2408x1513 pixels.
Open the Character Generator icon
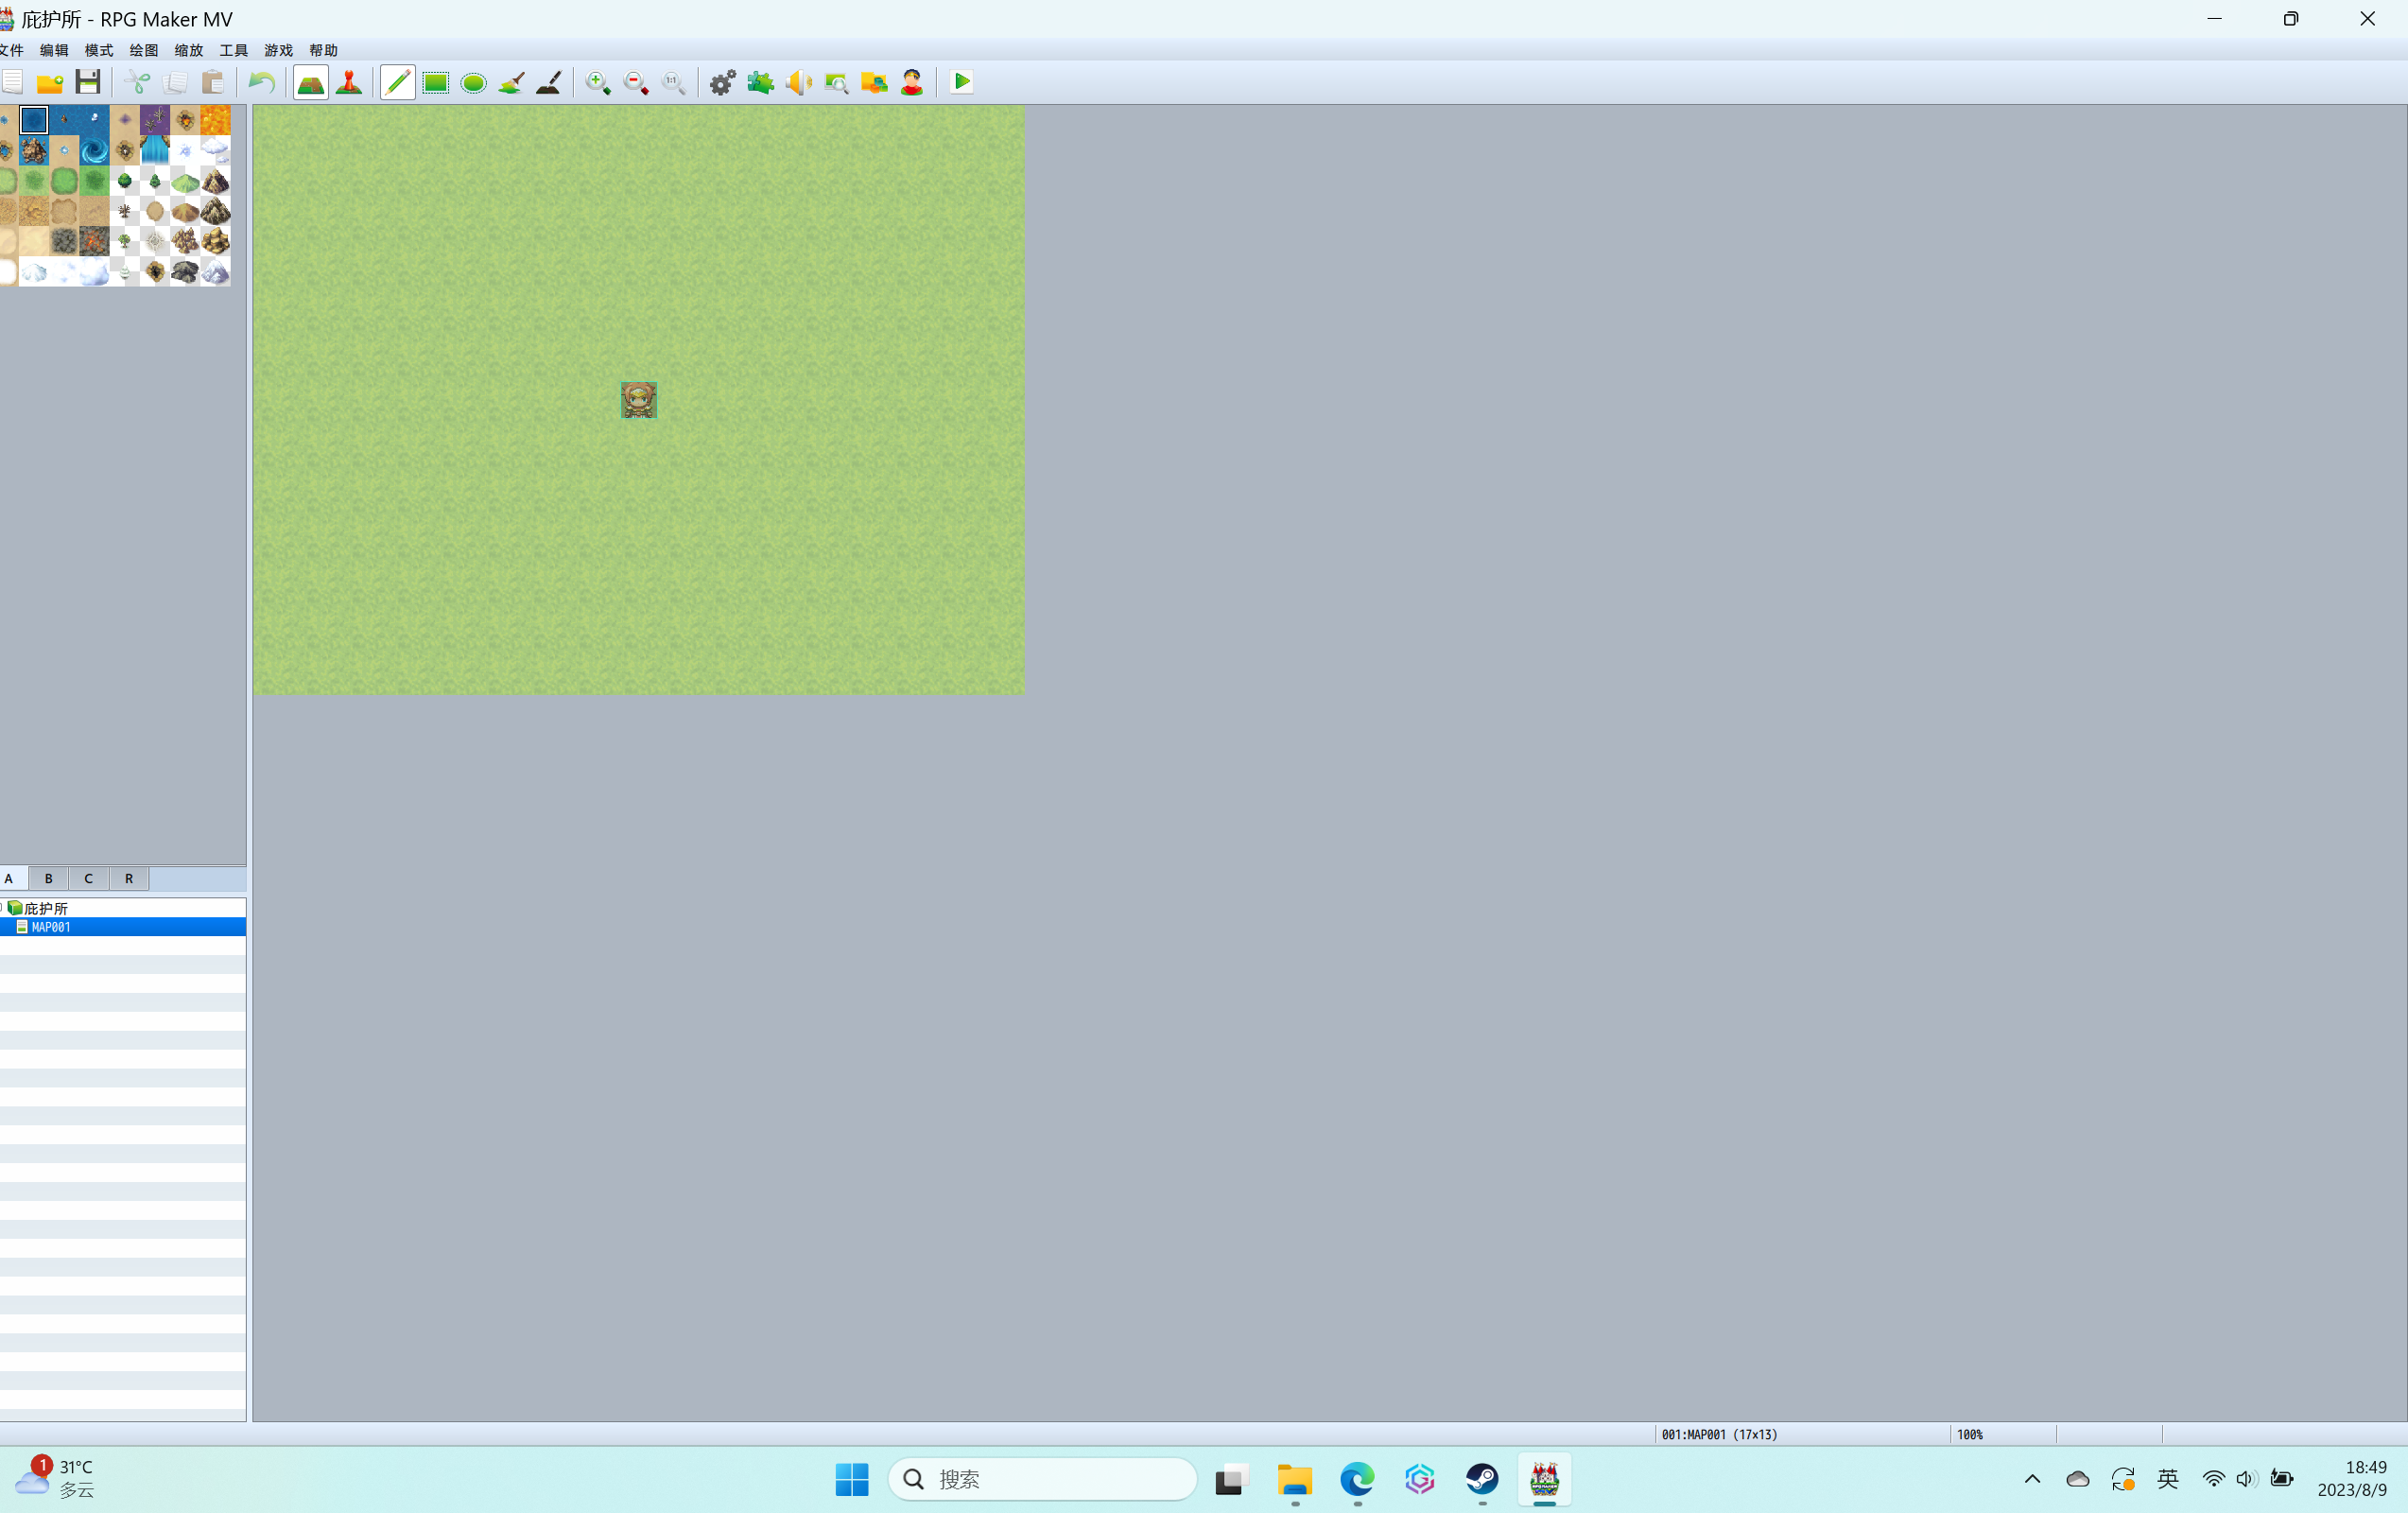(x=912, y=83)
